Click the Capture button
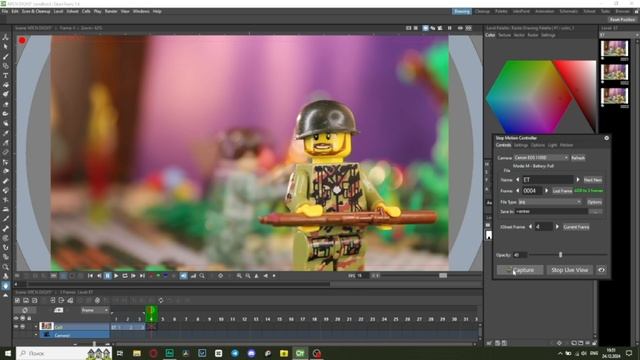 click(x=520, y=270)
